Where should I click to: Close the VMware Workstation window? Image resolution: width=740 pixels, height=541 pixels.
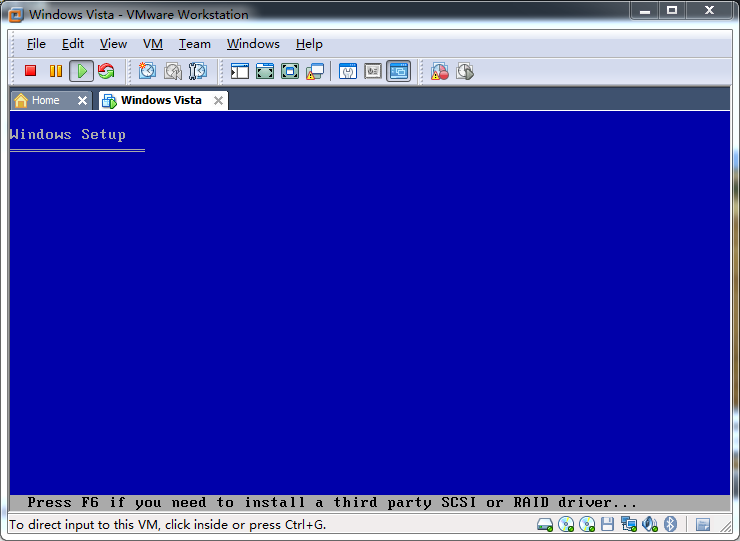(709, 10)
